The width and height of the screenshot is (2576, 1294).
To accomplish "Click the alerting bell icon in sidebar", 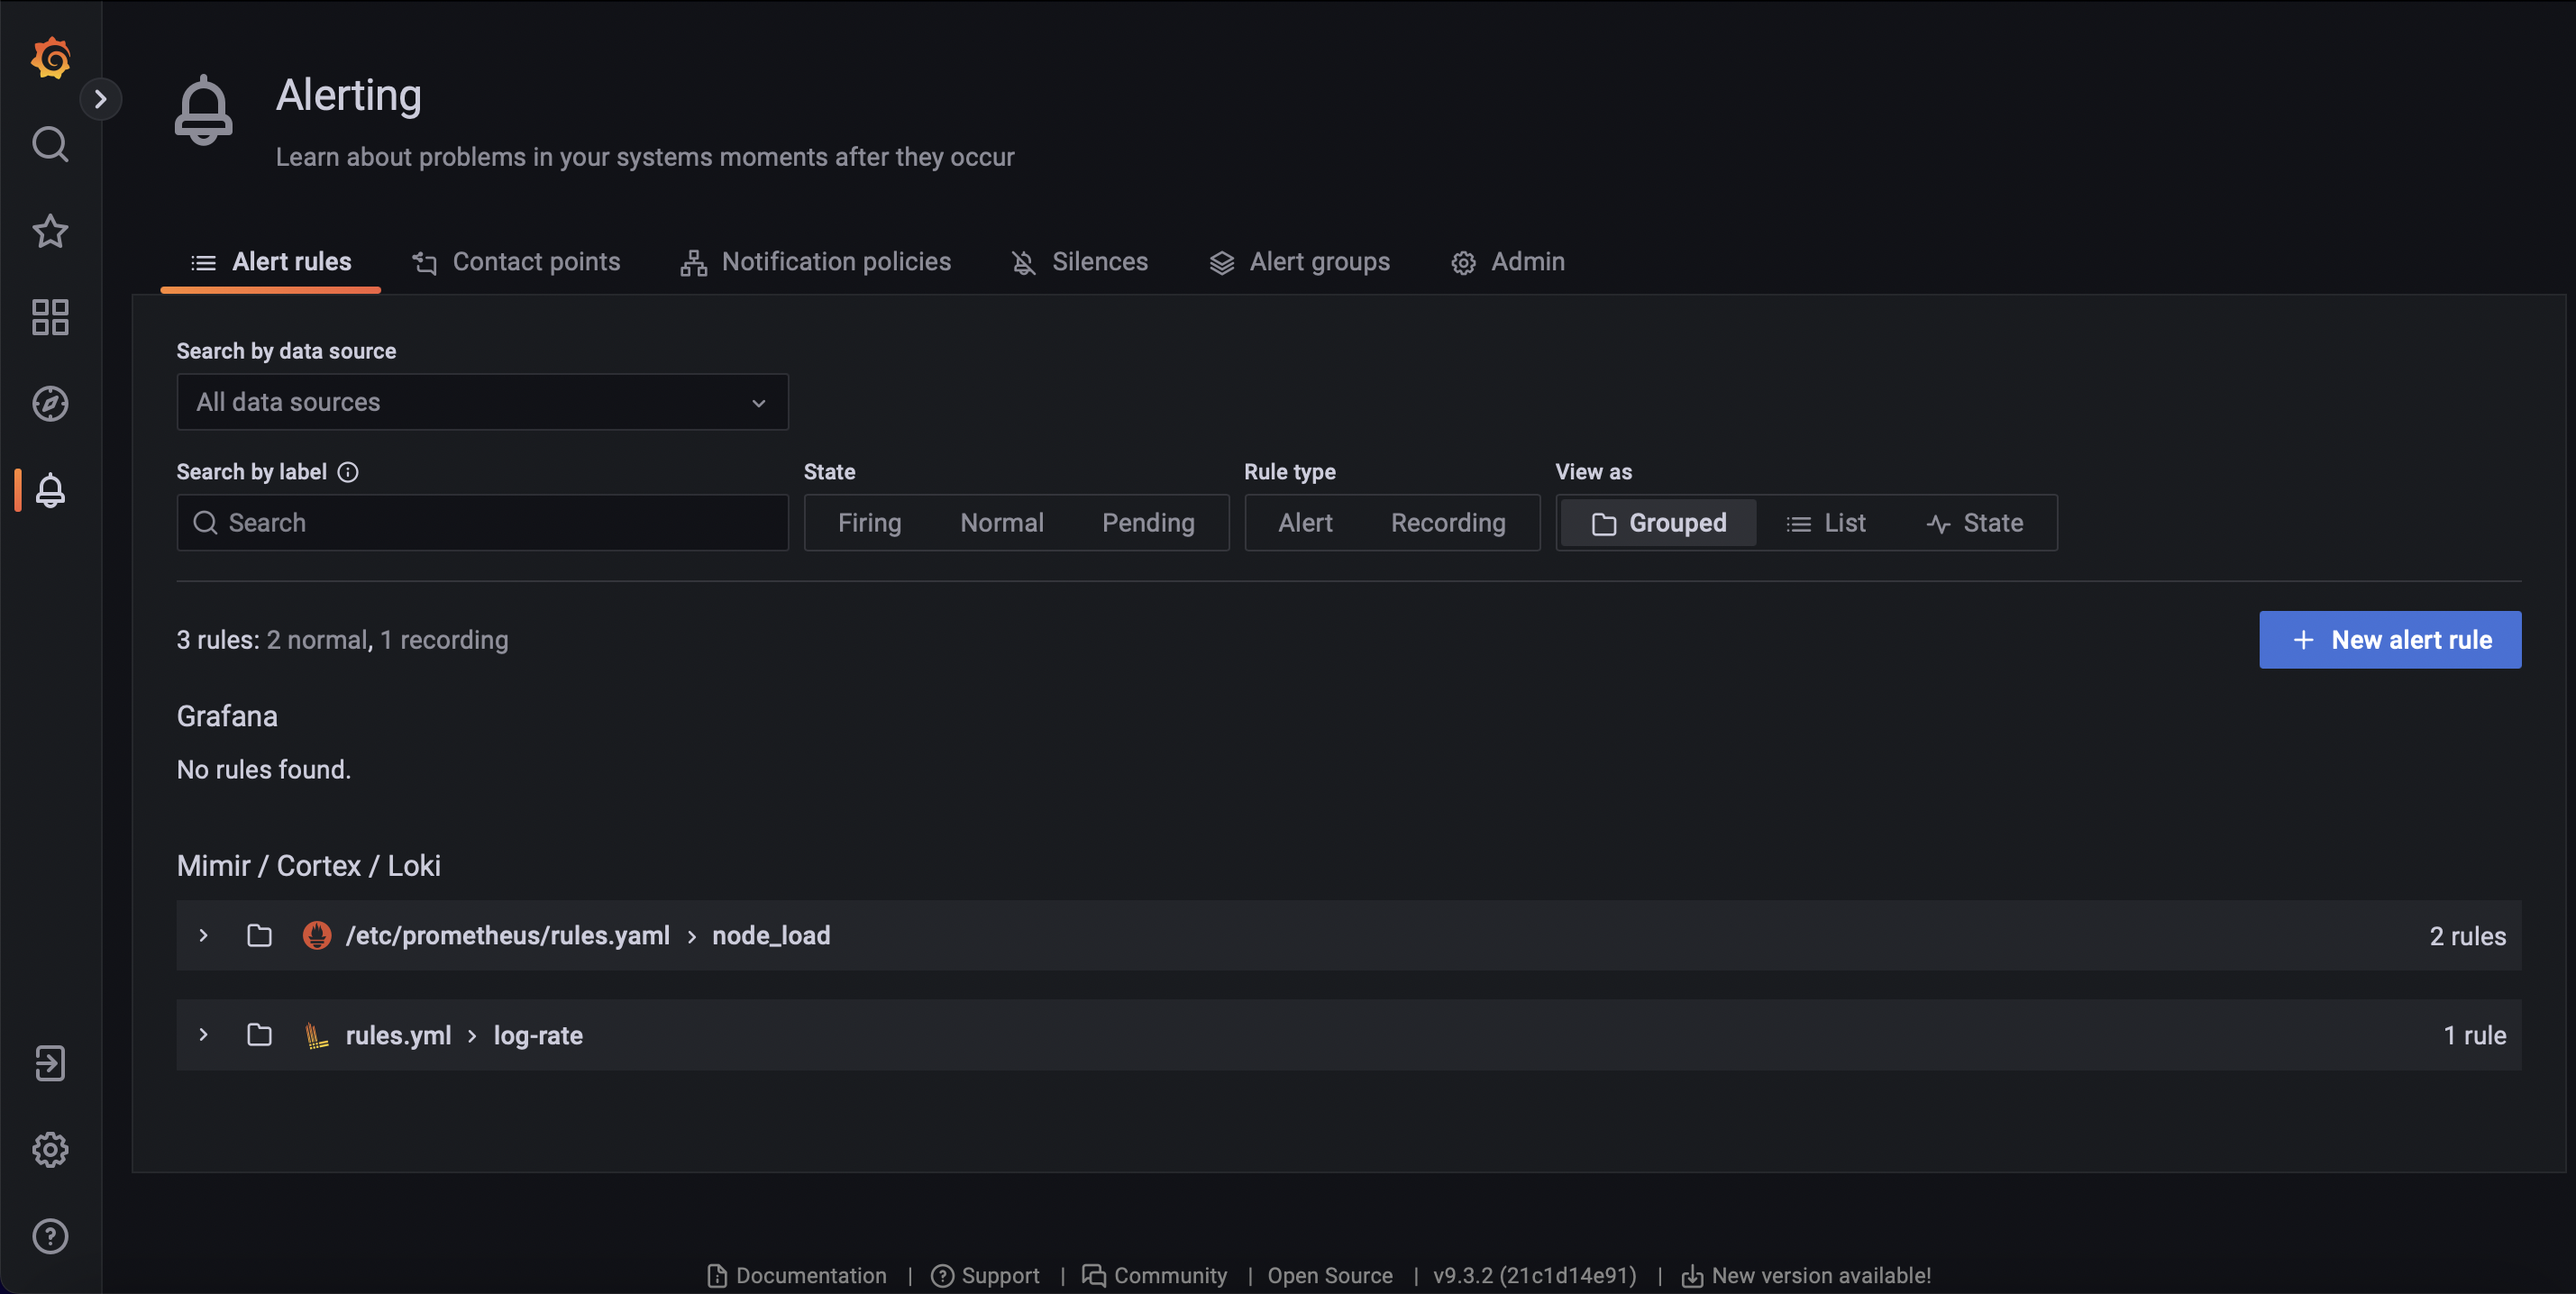I will coord(50,490).
